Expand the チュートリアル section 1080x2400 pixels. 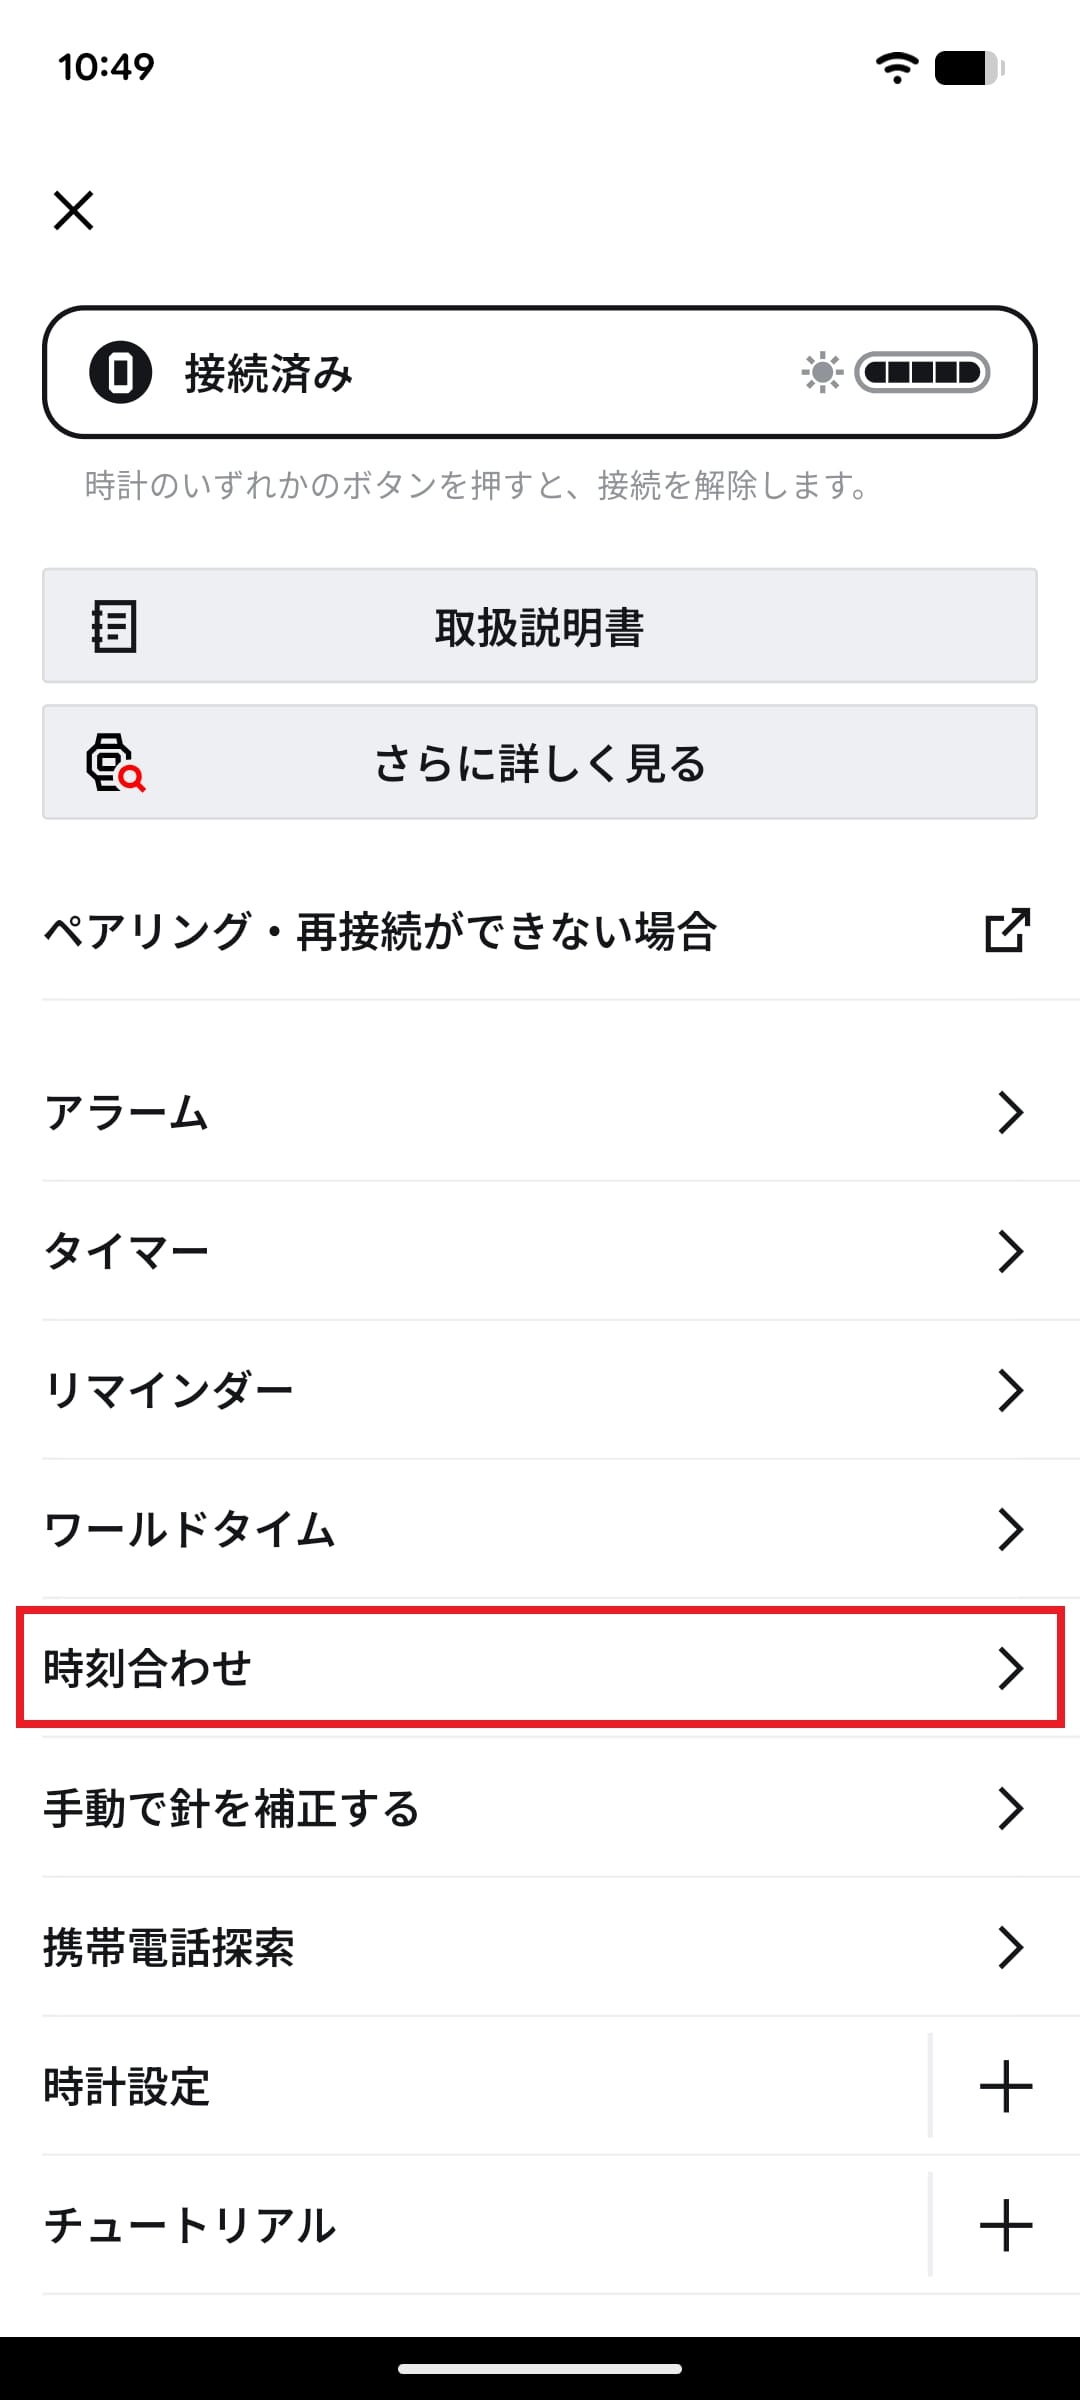pos(1006,2225)
